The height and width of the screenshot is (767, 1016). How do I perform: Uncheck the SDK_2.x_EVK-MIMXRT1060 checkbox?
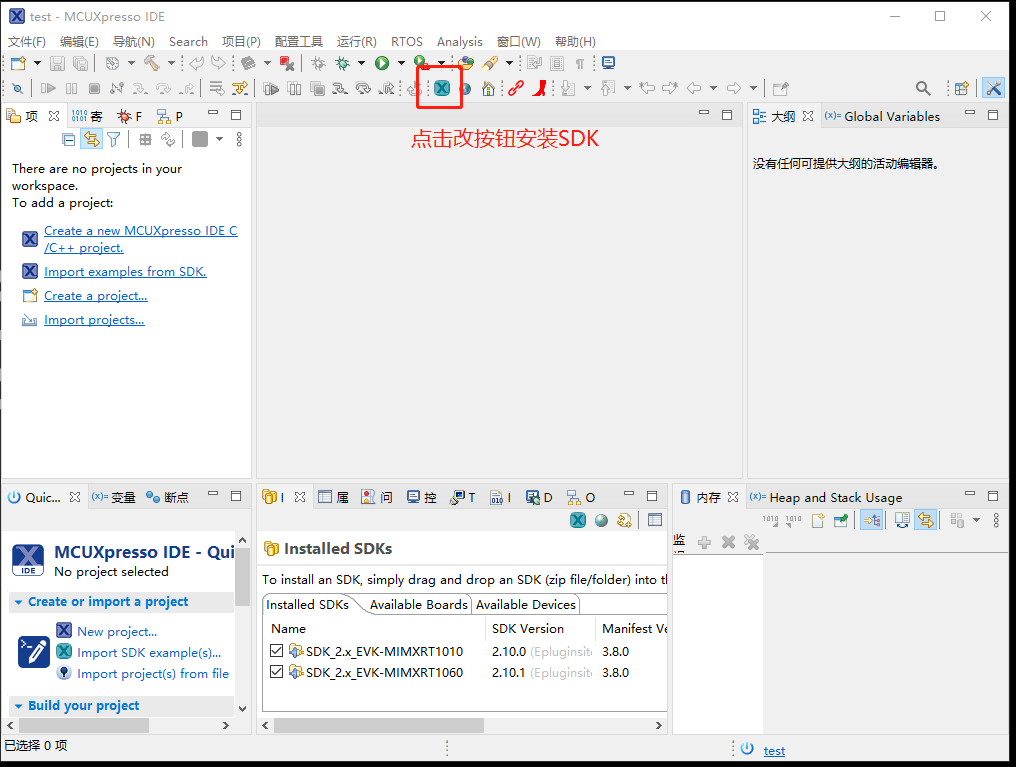(277, 672)
